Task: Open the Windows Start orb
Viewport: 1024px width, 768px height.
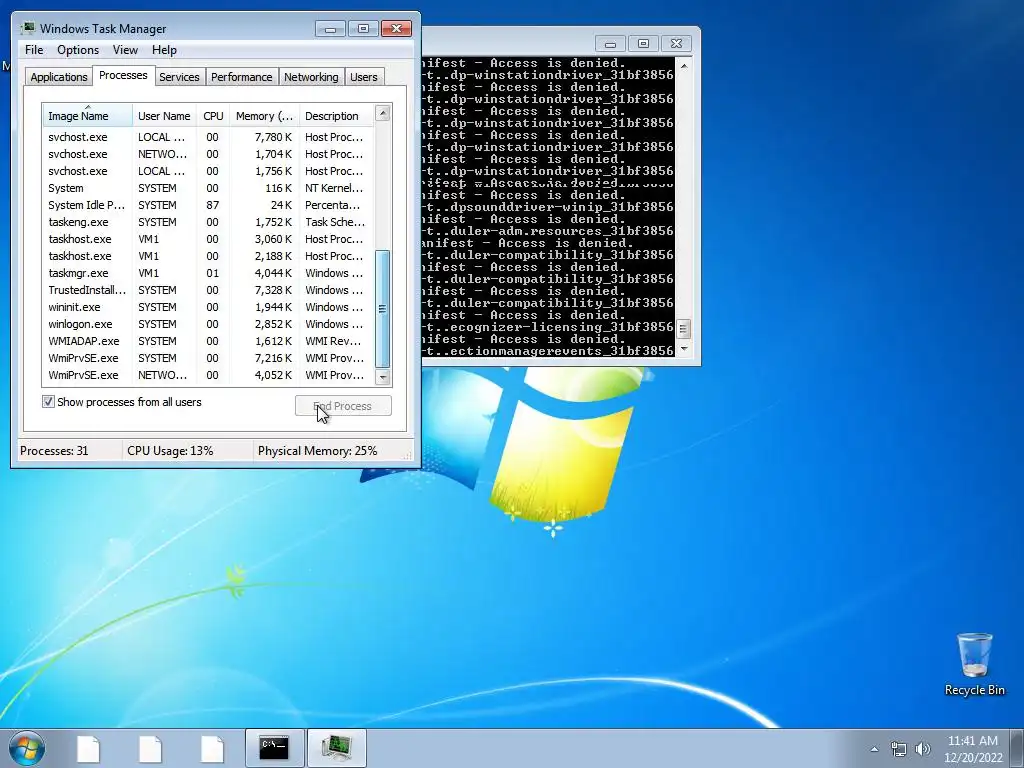Action: 27,748
